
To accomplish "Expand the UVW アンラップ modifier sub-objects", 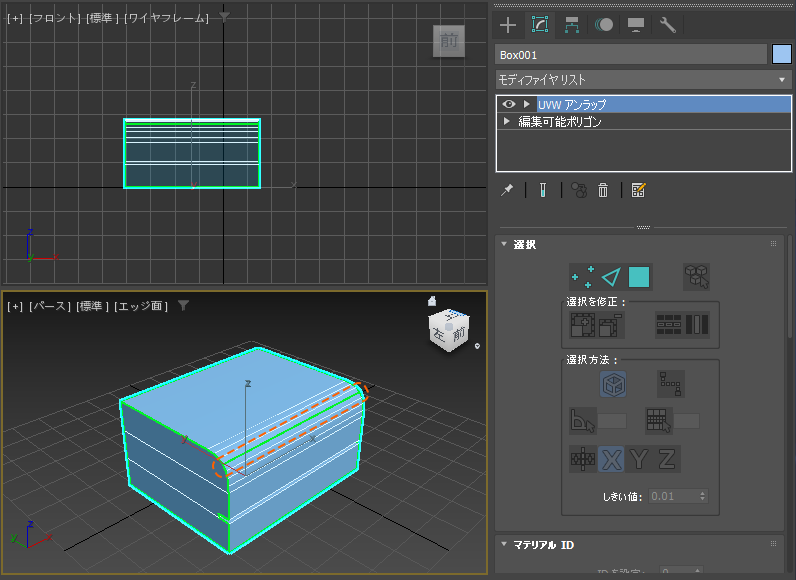I will coord(527,105).
